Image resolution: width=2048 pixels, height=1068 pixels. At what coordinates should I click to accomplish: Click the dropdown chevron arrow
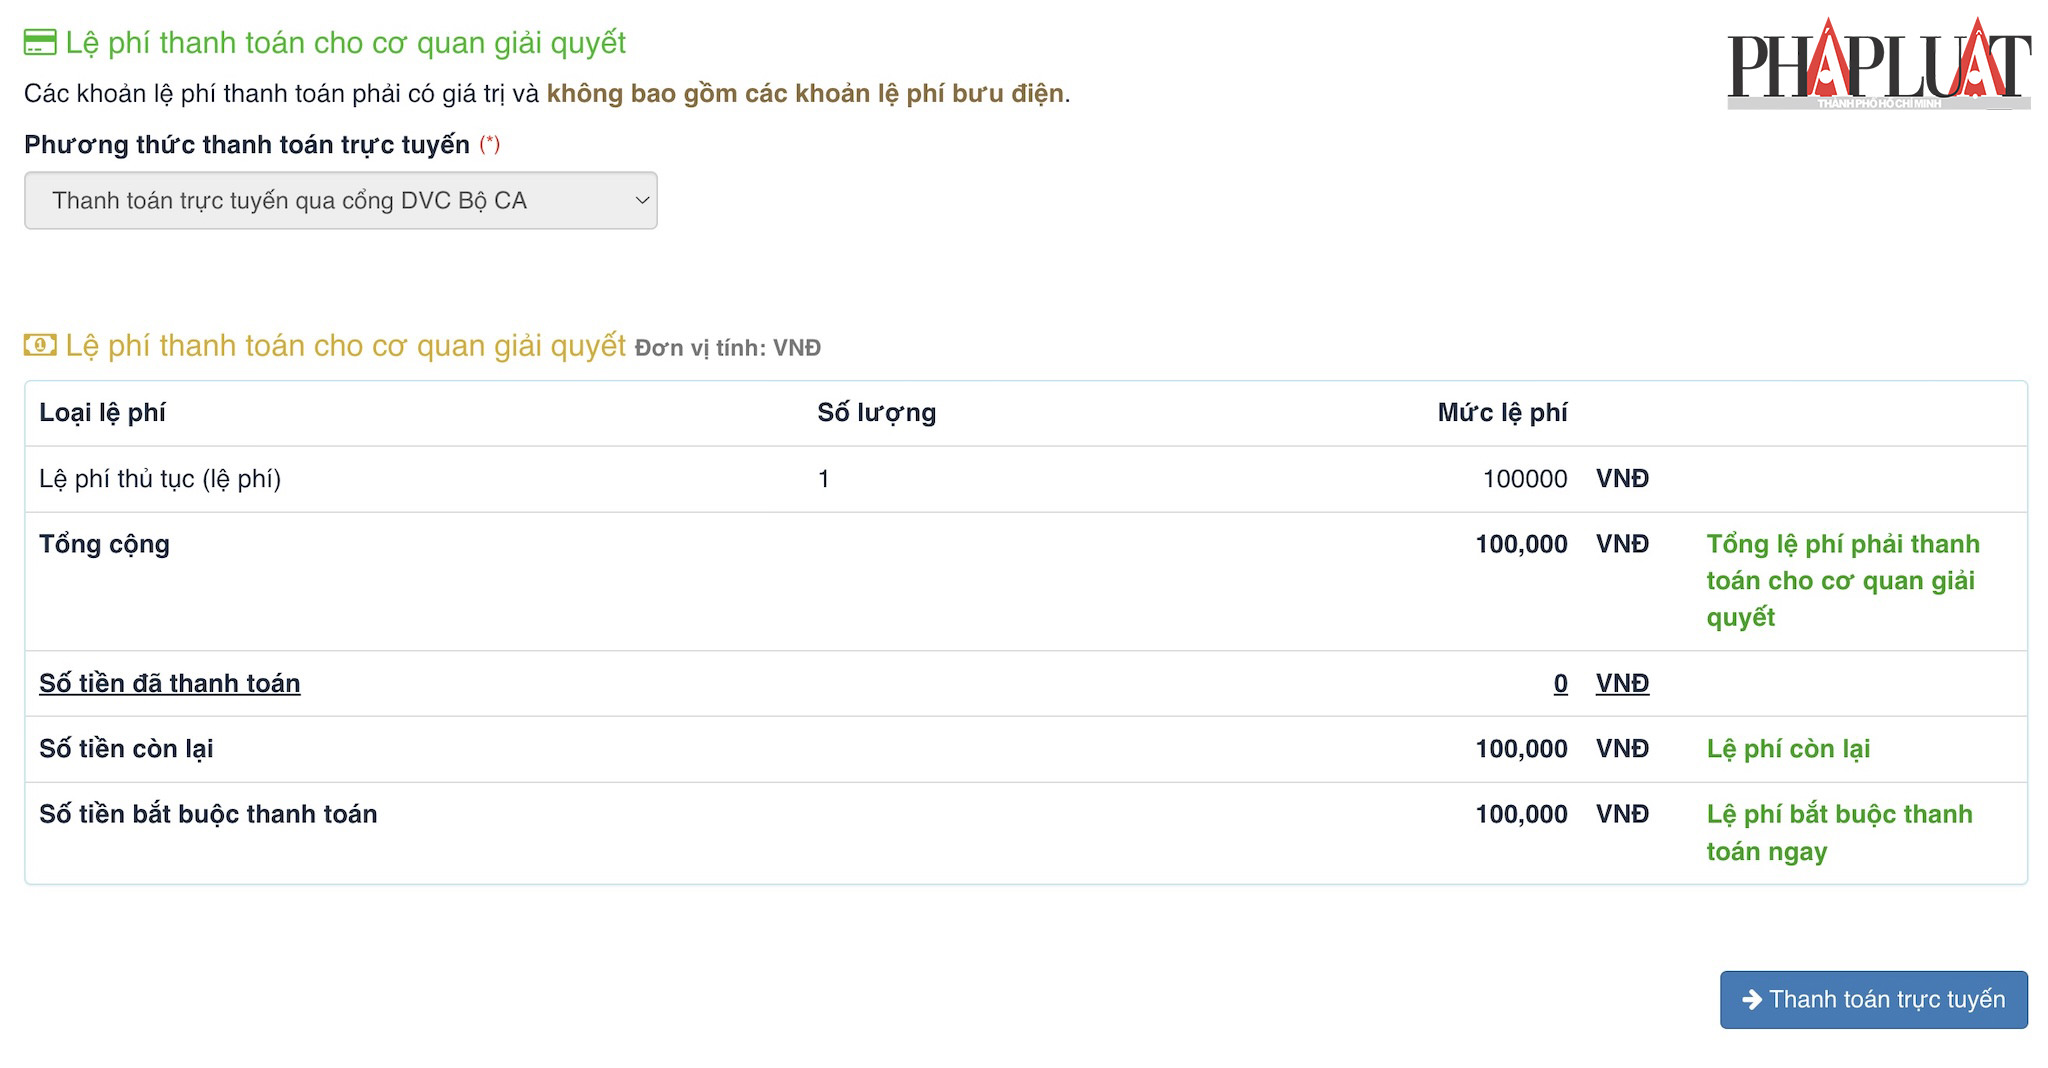point(642,200)
